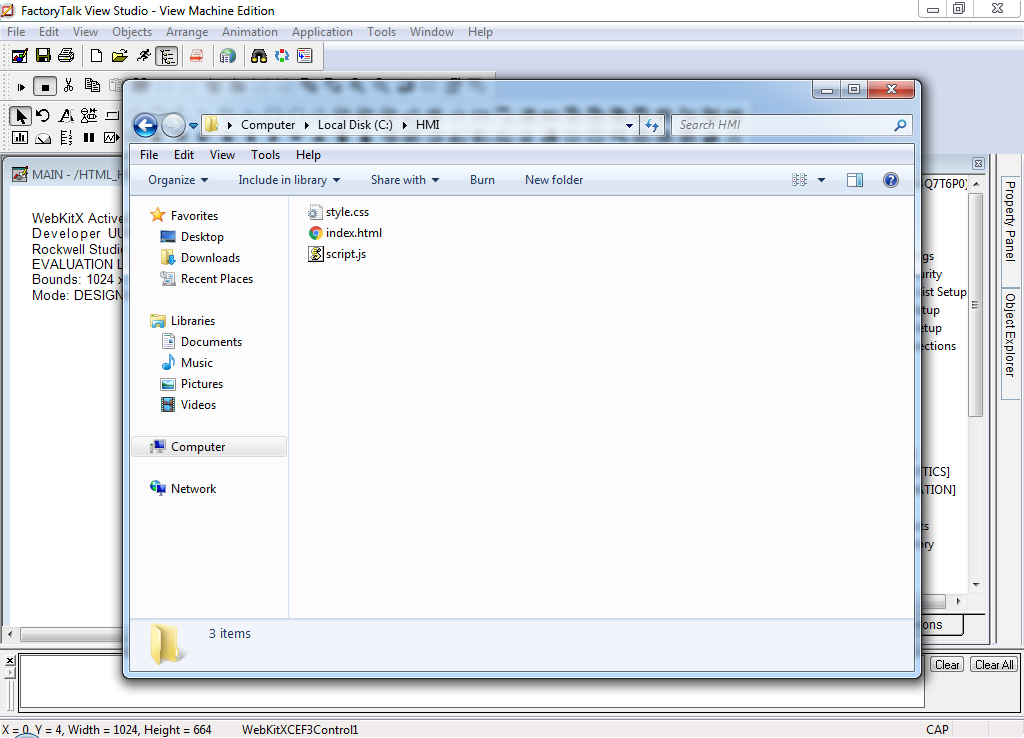Select the index.html file

[x=345, y=233]
